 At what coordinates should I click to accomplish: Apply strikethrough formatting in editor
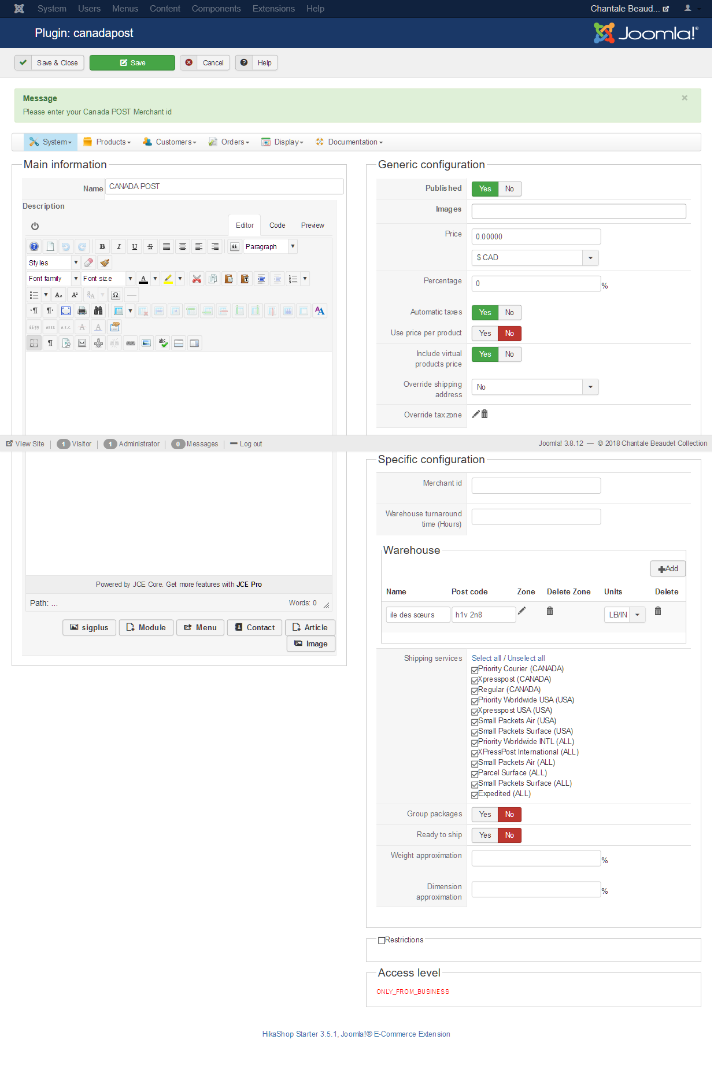click(x=150, y=247)
